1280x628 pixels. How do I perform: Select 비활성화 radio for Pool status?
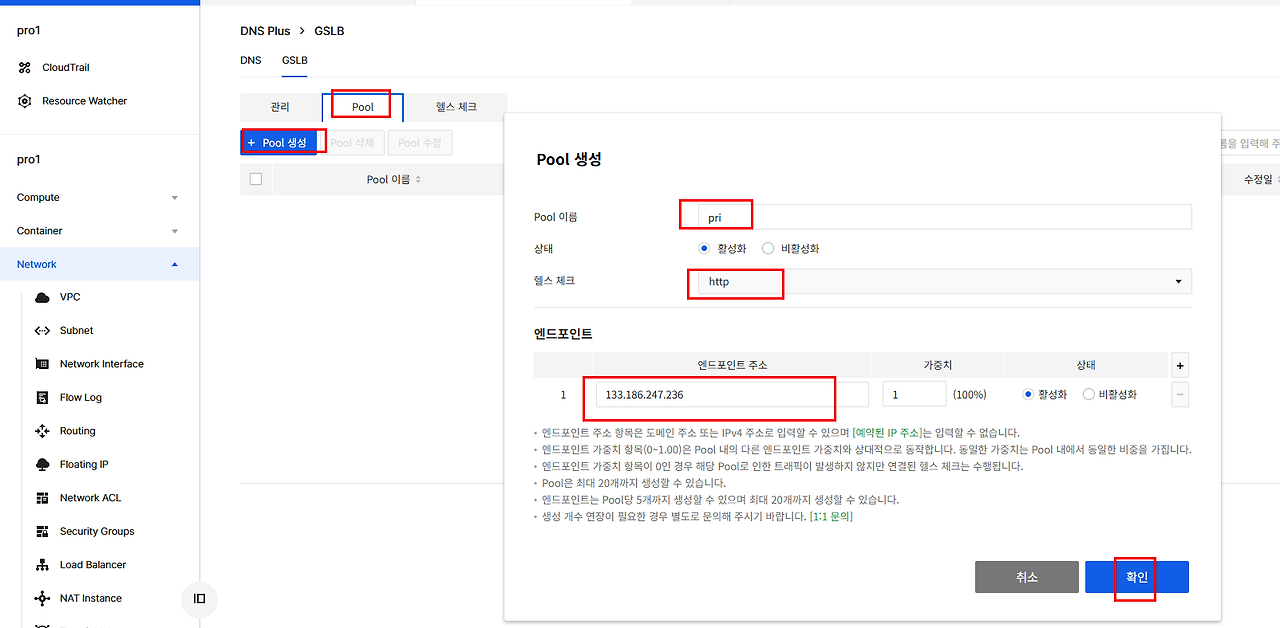(x=767, y=248)
